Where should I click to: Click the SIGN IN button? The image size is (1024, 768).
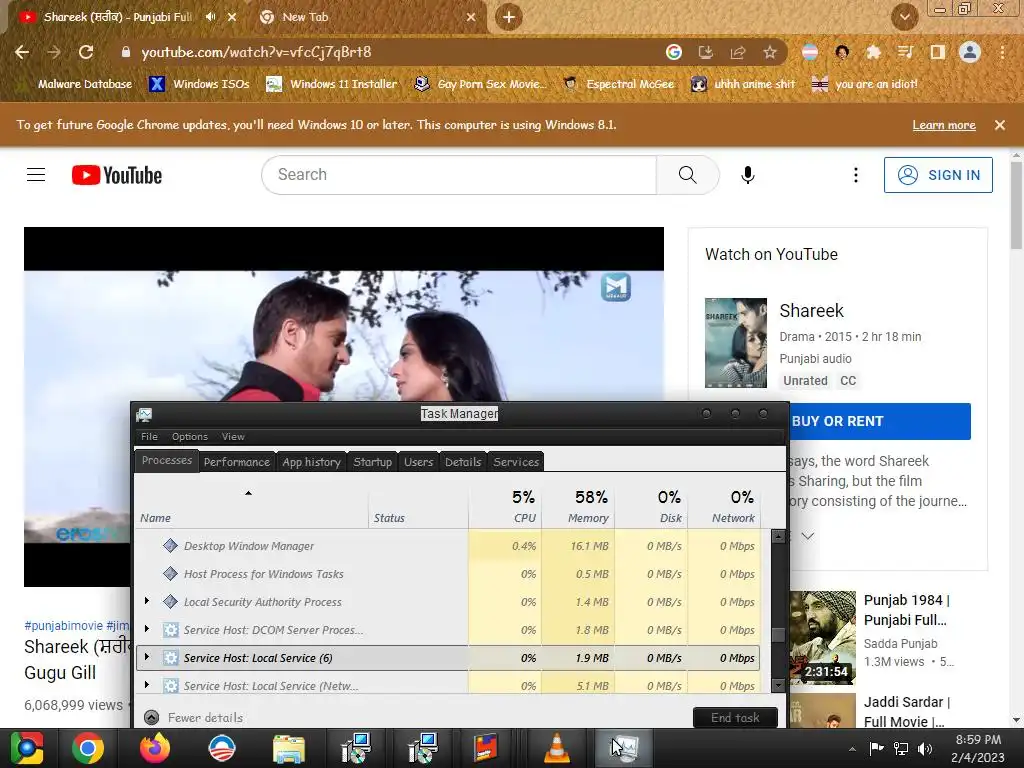pyautogui.click(x=938, y=175)
